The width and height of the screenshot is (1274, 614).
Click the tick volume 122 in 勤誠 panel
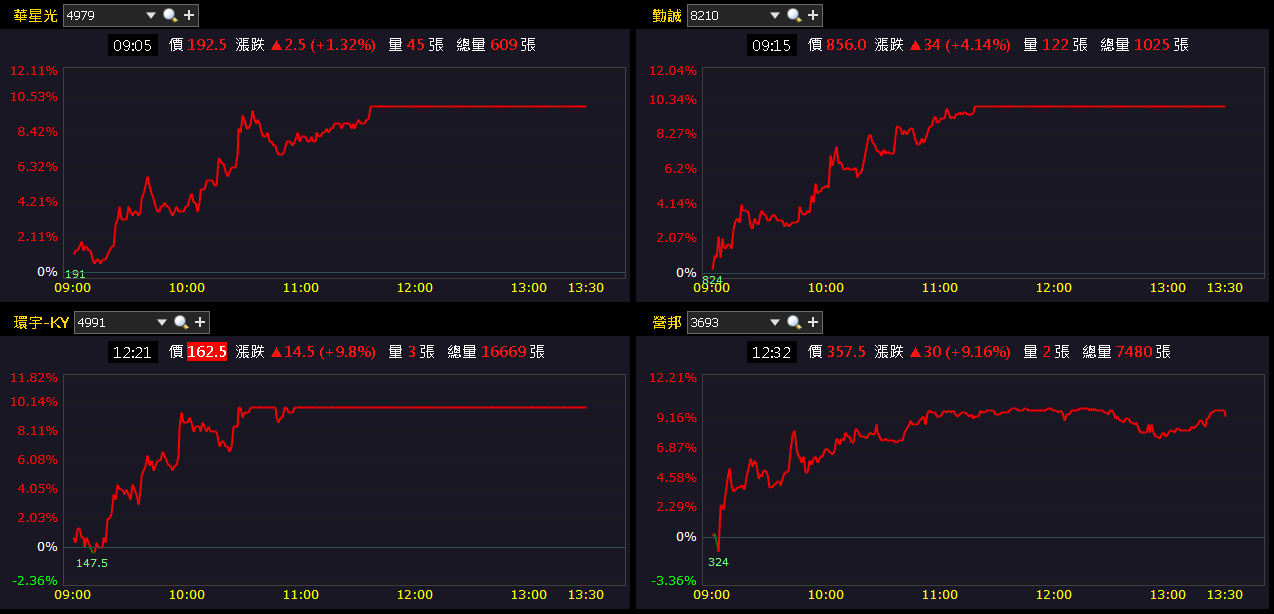tap(1056, 45)
